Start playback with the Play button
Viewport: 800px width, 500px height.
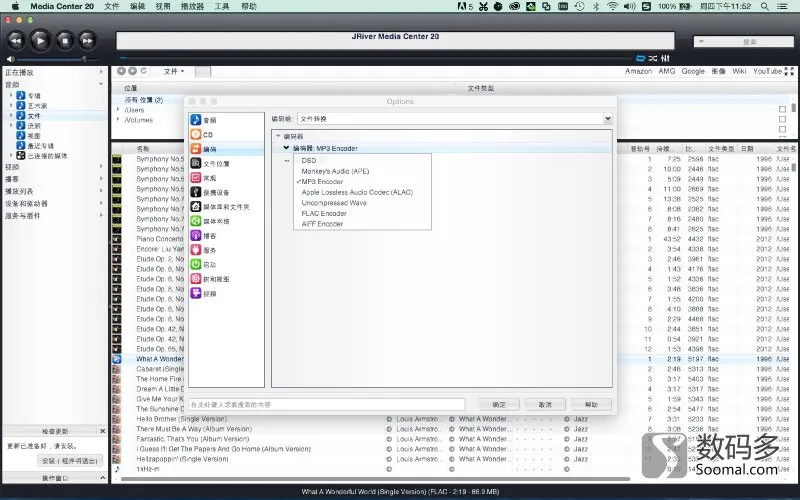40,40
